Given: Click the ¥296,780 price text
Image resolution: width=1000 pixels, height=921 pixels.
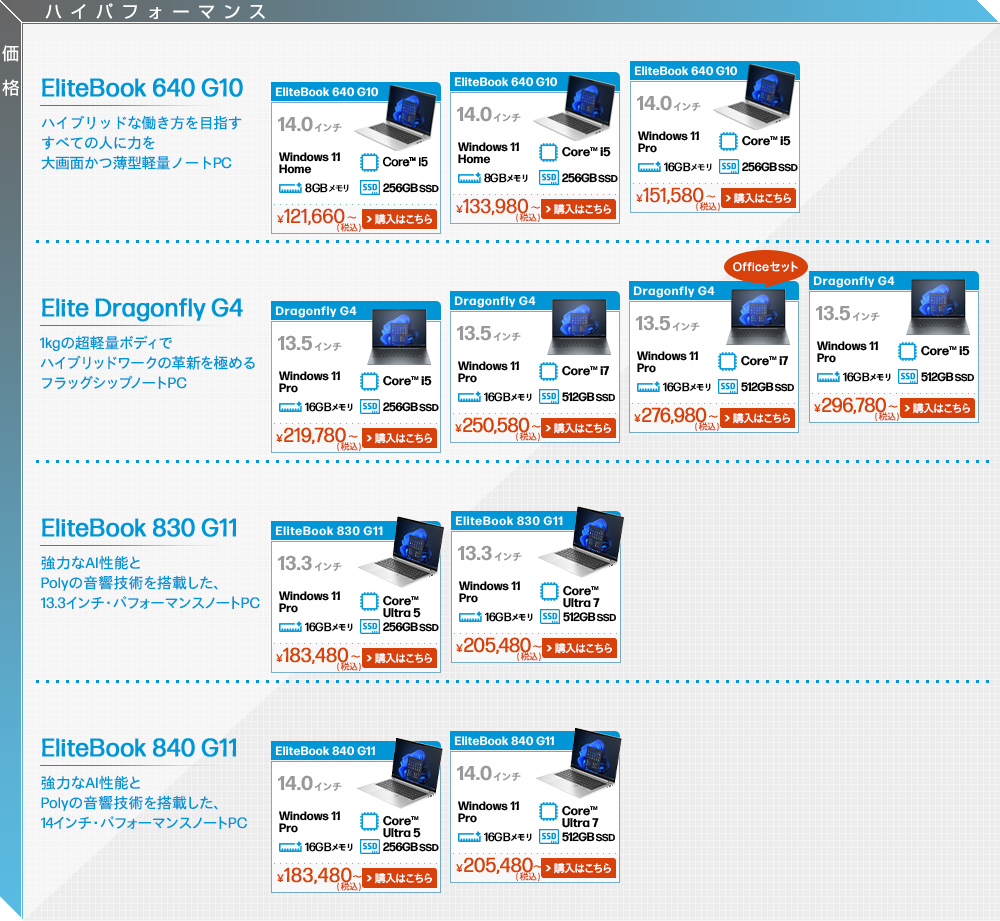Looking at the screenshot, I should [x=855, y=406].
